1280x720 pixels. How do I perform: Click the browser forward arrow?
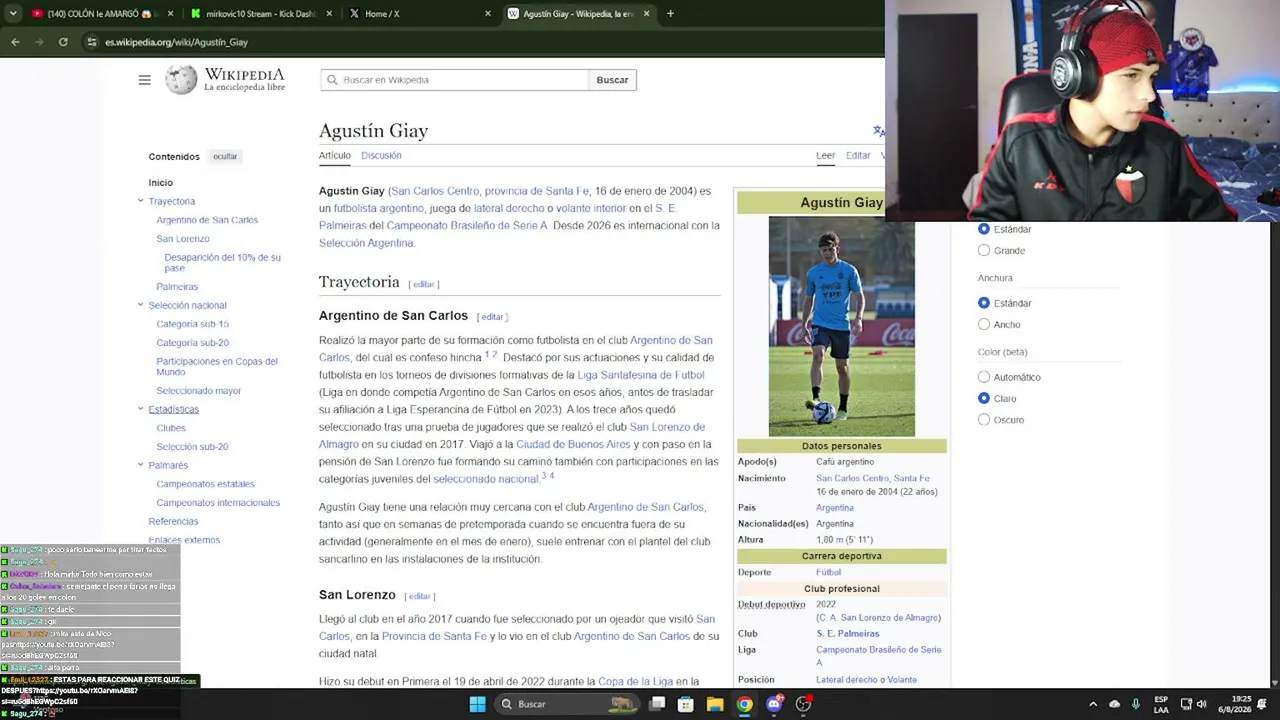click(x=39, y=42)
